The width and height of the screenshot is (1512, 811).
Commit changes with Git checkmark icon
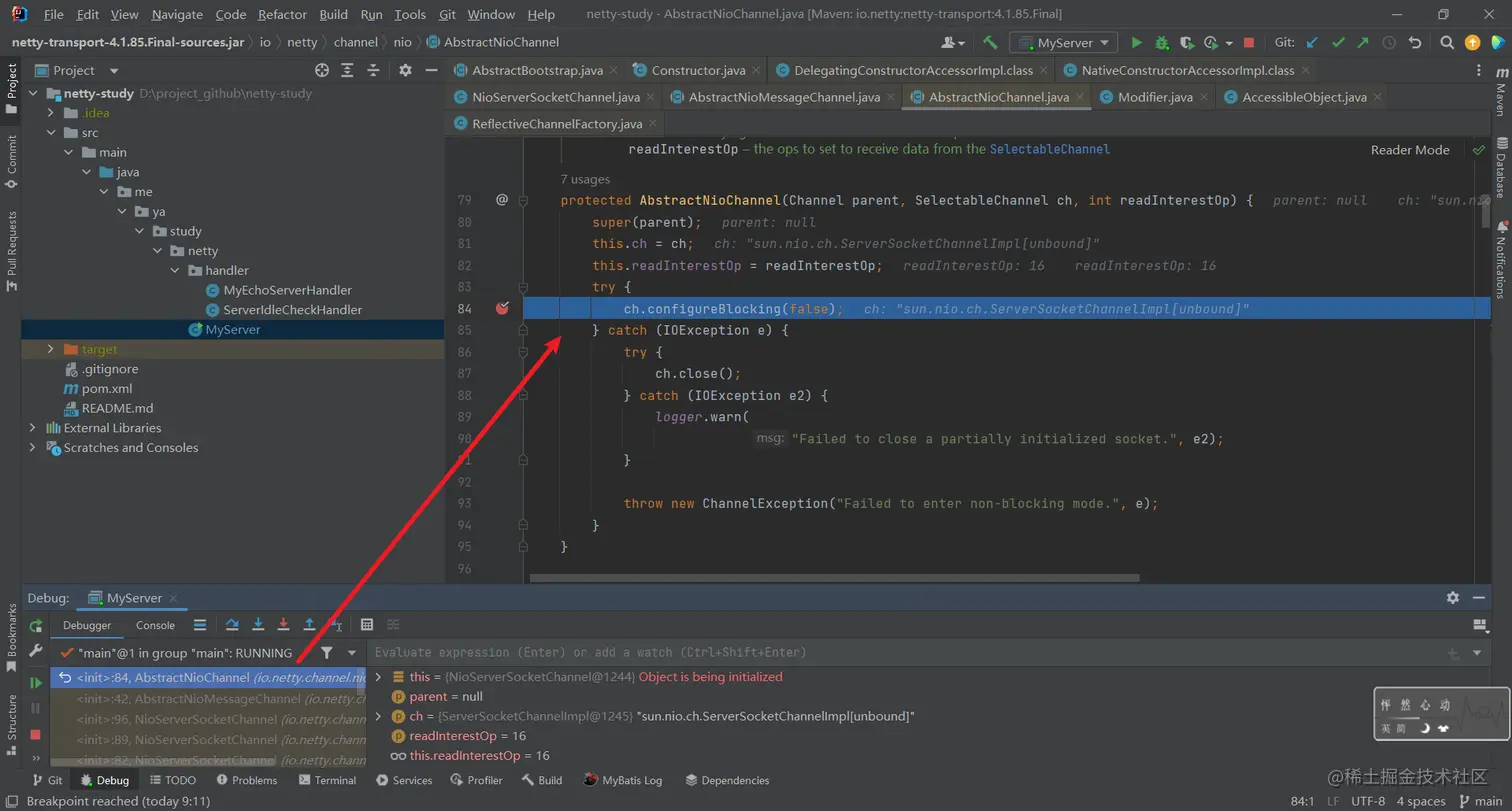(1338, 43)
